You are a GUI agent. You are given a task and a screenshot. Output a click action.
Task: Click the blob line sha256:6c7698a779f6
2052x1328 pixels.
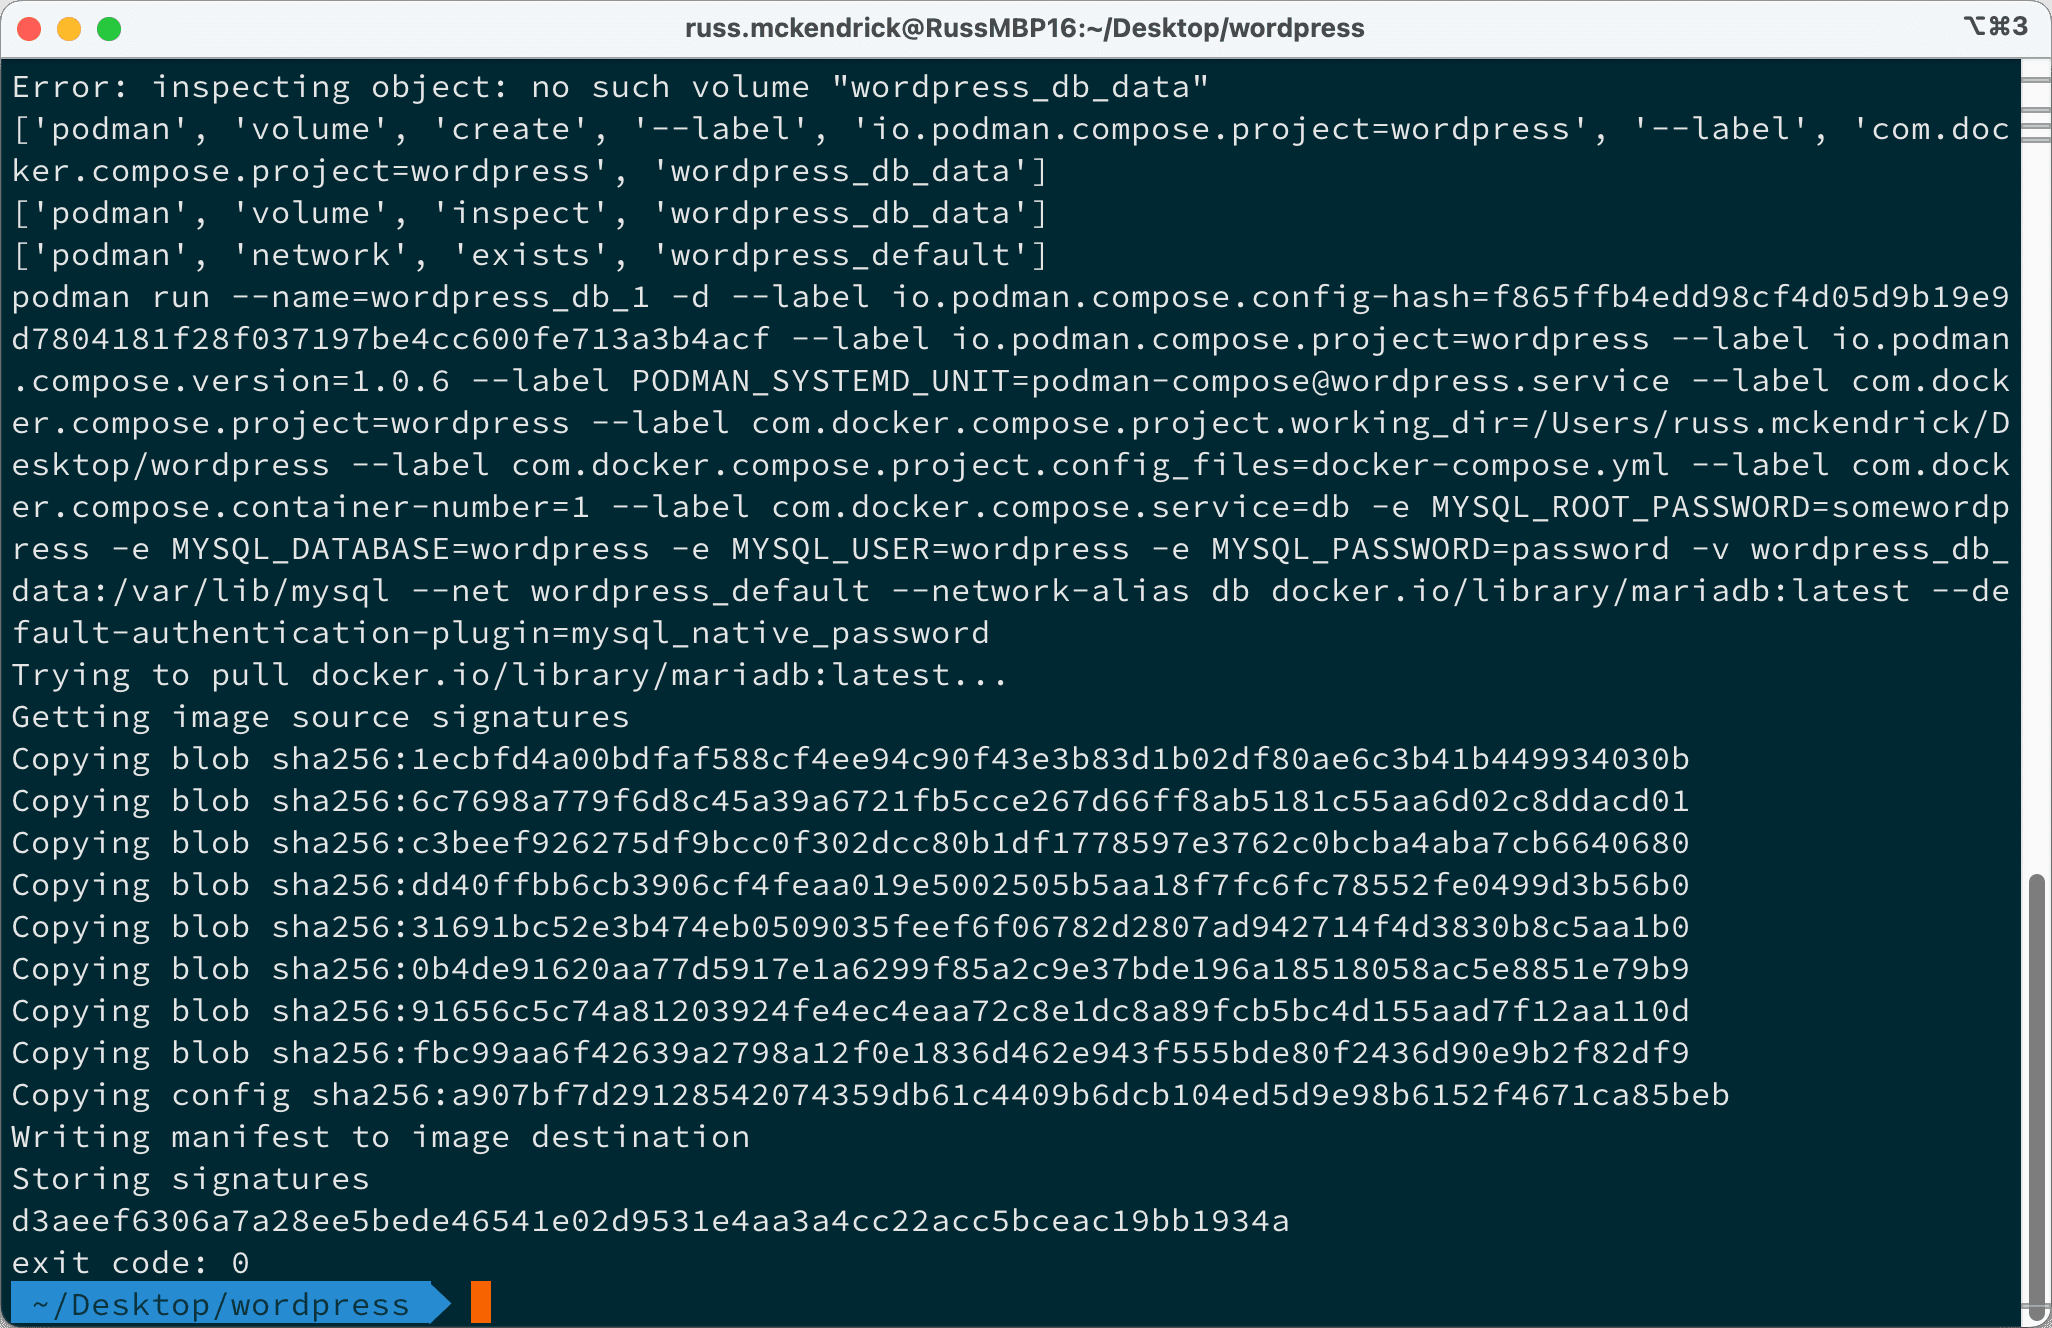pos(851,800)
